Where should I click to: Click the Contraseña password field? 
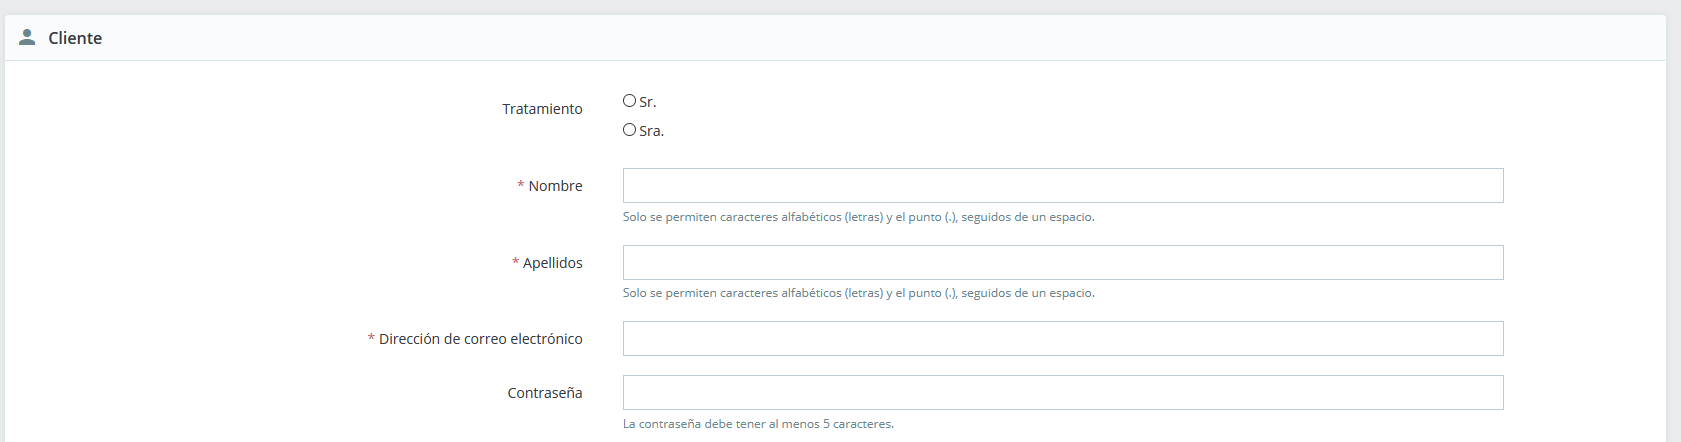(x=1062, y=393)
